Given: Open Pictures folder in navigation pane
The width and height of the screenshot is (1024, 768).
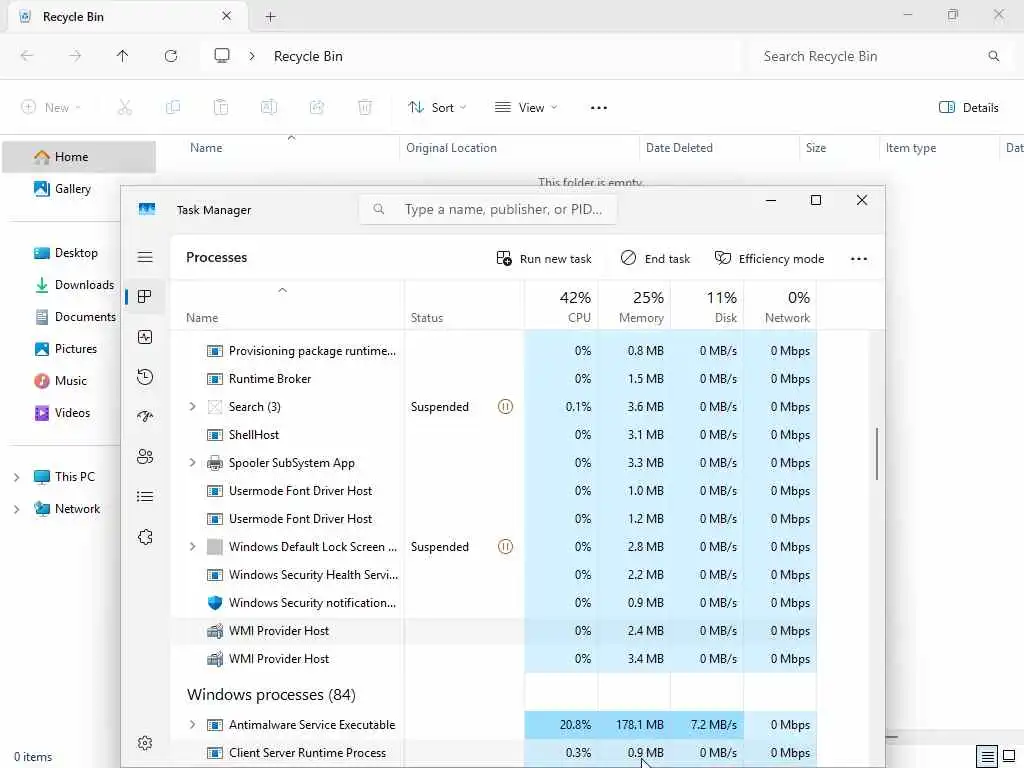Looking at the screenshot, I should pos(65,349).
